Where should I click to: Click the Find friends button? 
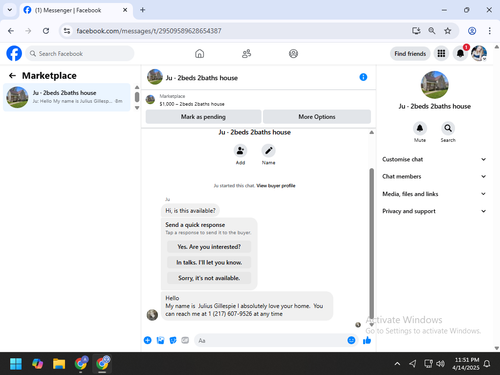coord(410,54)
